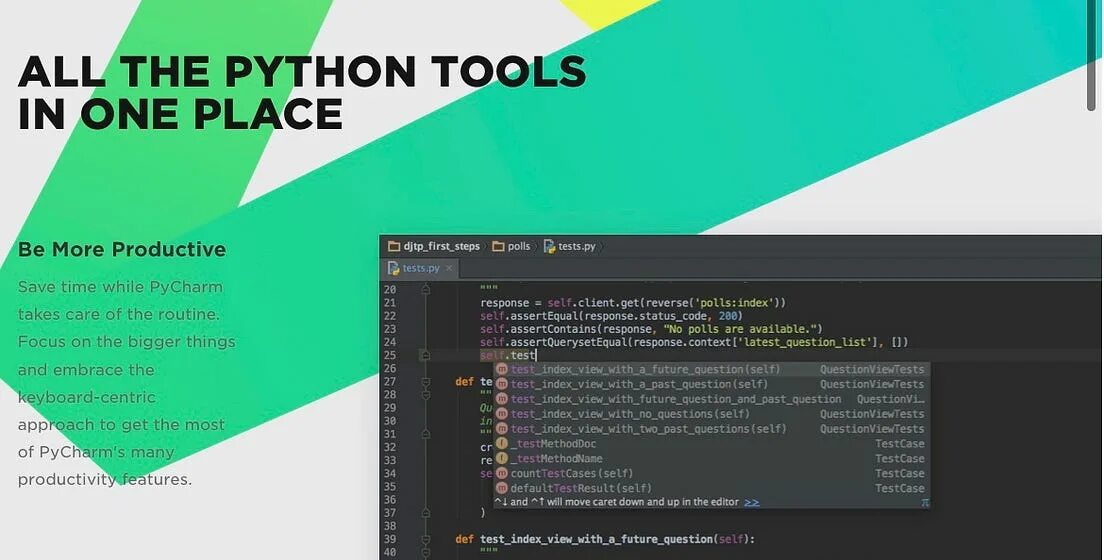Click the self.assertContains code line
Viewport: 1104px width, 560px height.
(651, 329)
